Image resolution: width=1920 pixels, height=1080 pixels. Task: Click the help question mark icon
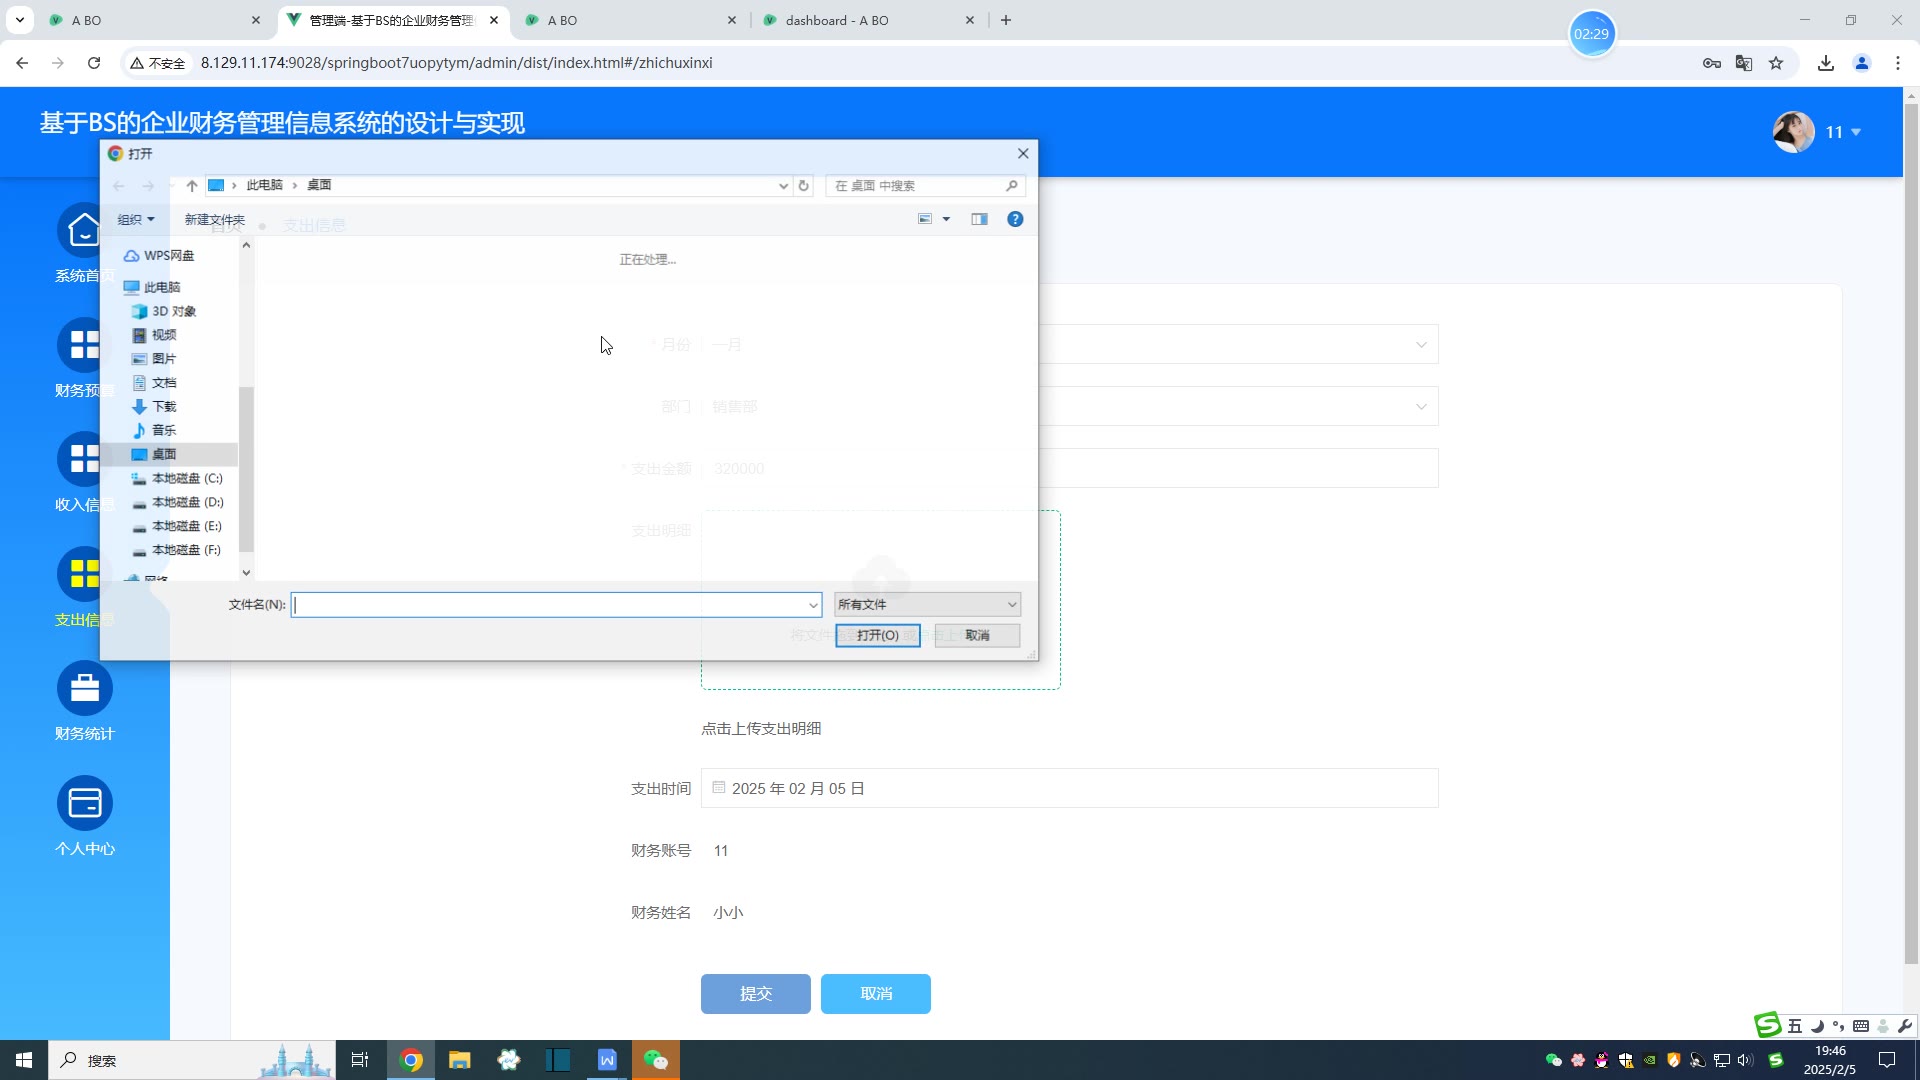[1015, 219]
